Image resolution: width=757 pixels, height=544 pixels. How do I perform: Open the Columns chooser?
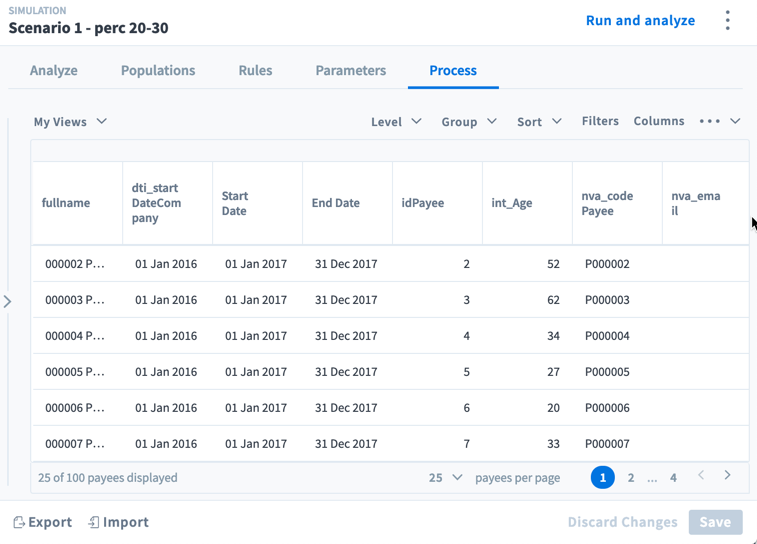659,121
